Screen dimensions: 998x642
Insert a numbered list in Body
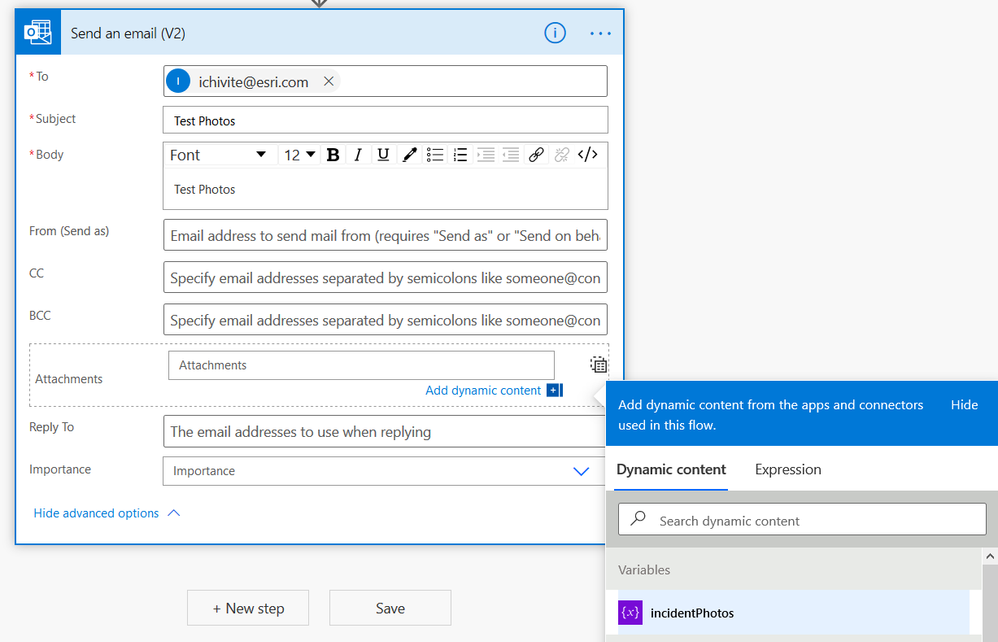pyautogui.click(x=460, y=155)
